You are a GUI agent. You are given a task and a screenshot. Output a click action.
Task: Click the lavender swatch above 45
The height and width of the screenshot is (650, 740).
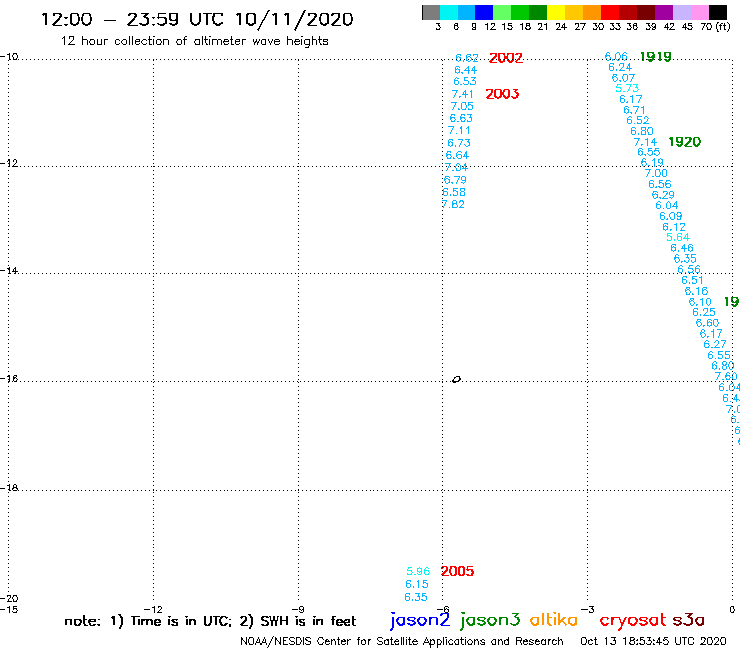[x=682, y=12]
